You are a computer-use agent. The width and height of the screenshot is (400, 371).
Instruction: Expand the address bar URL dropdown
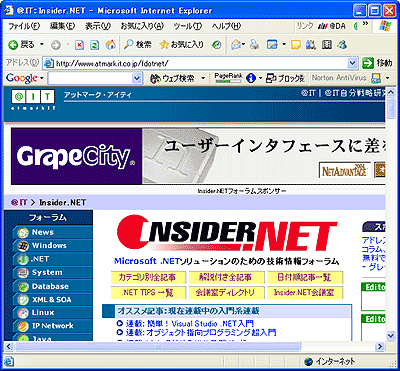[352, 63]
